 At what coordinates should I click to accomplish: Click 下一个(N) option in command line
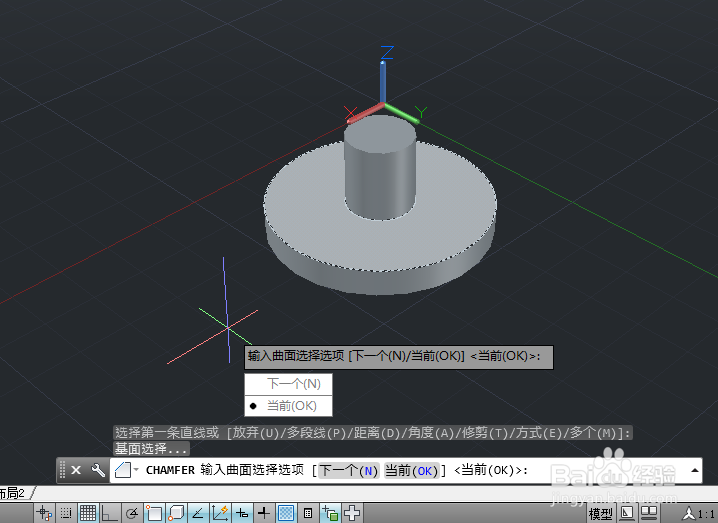(x=348, y=470)
